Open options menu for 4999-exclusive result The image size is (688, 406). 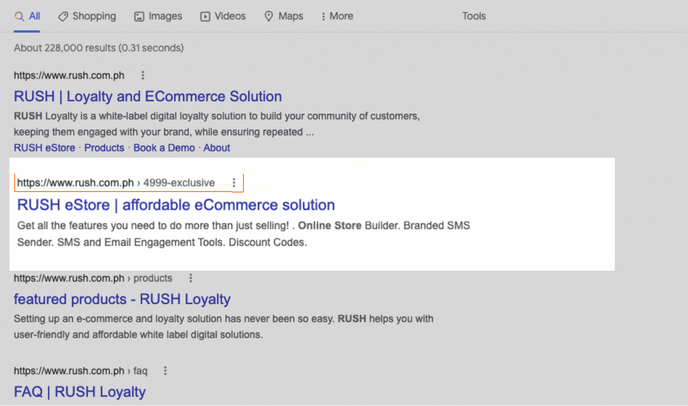(234, 183)
